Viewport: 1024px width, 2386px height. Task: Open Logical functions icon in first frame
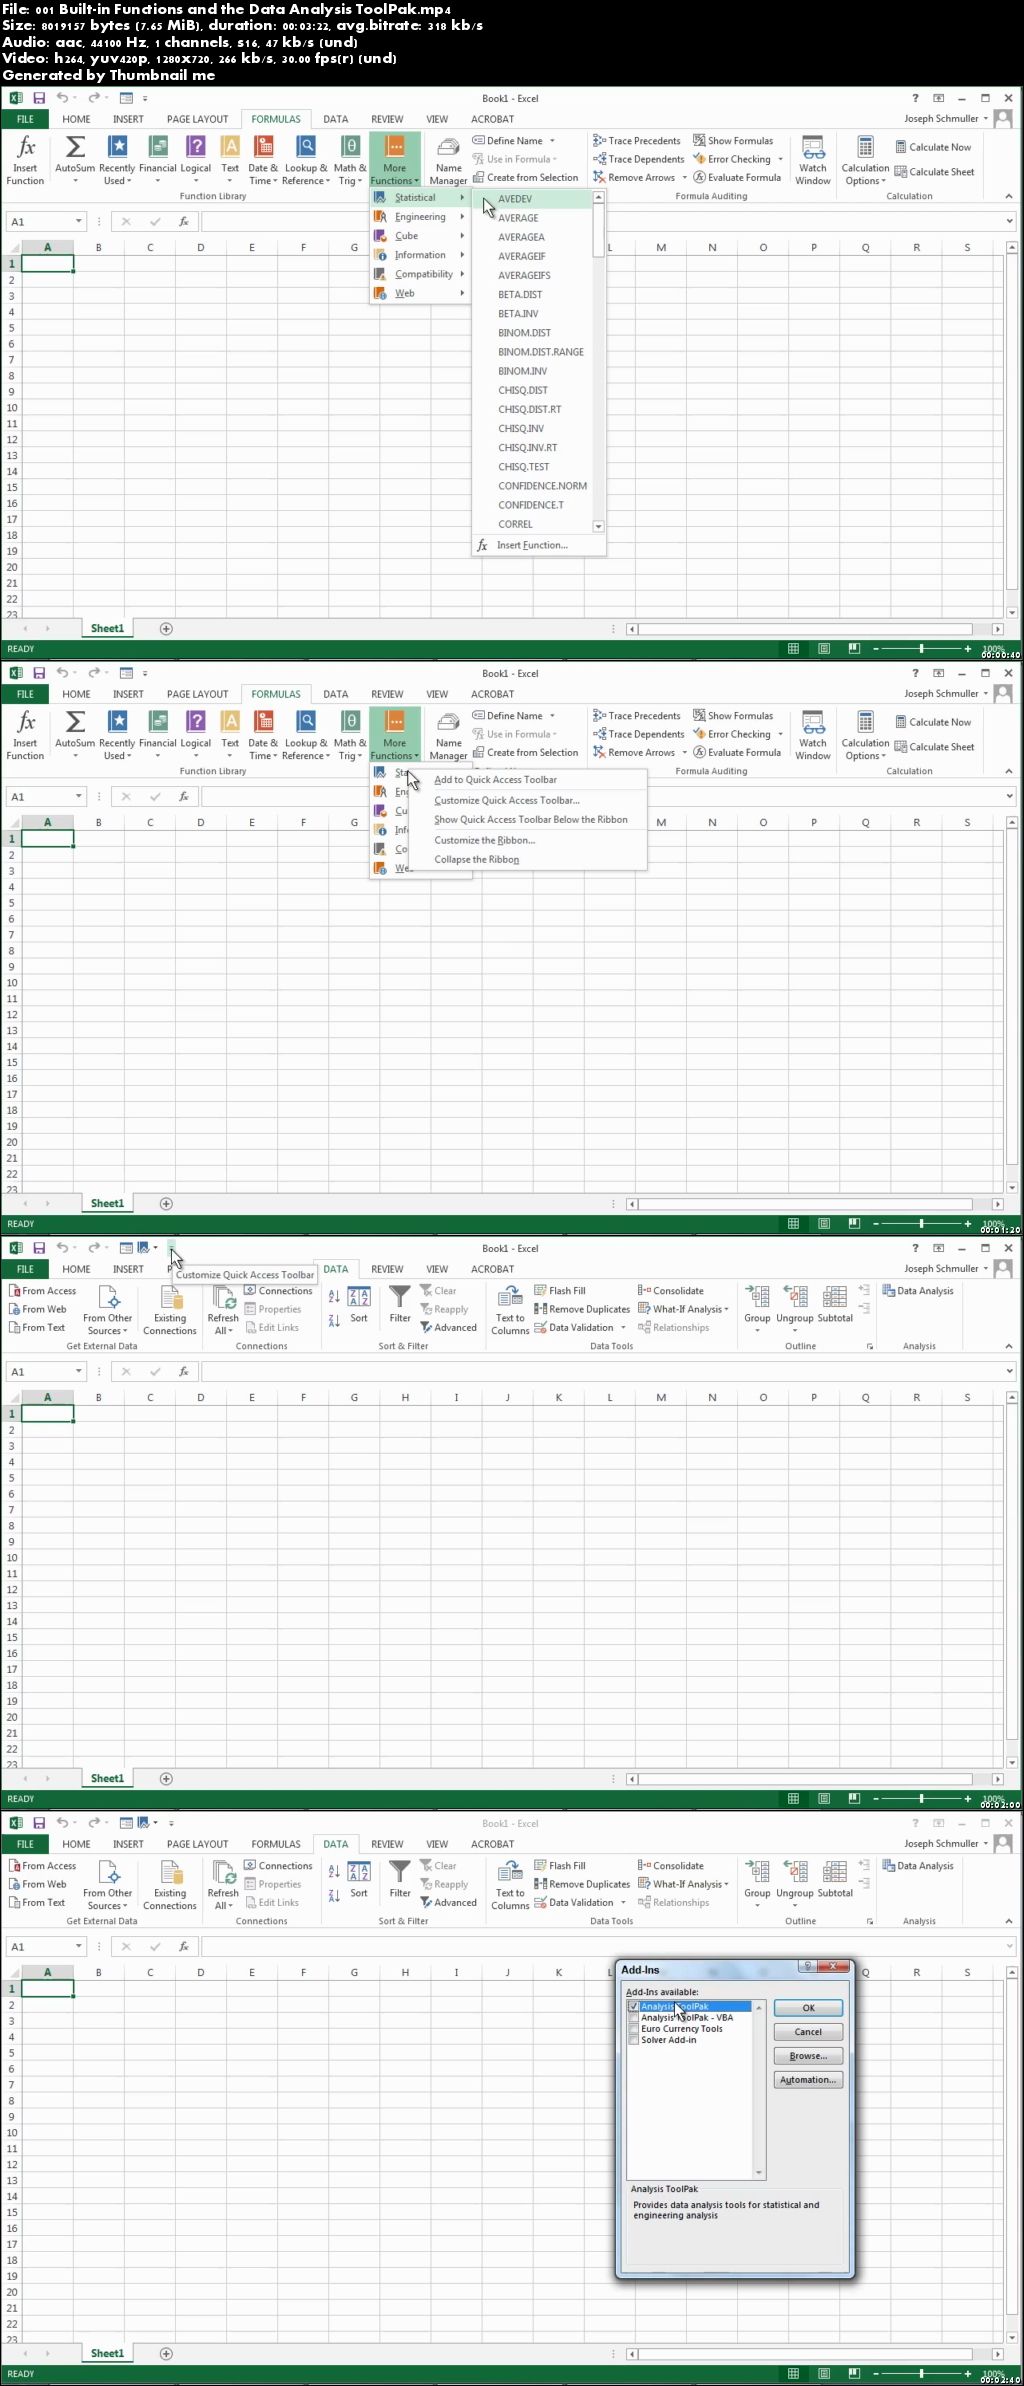pyautogui.click(x=196, y=147)
